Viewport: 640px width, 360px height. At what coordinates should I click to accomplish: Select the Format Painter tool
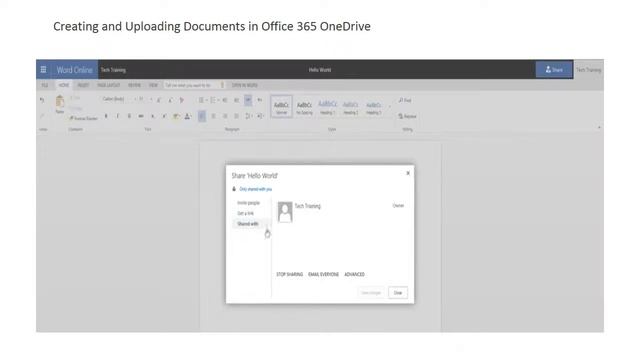coord(83,118)
